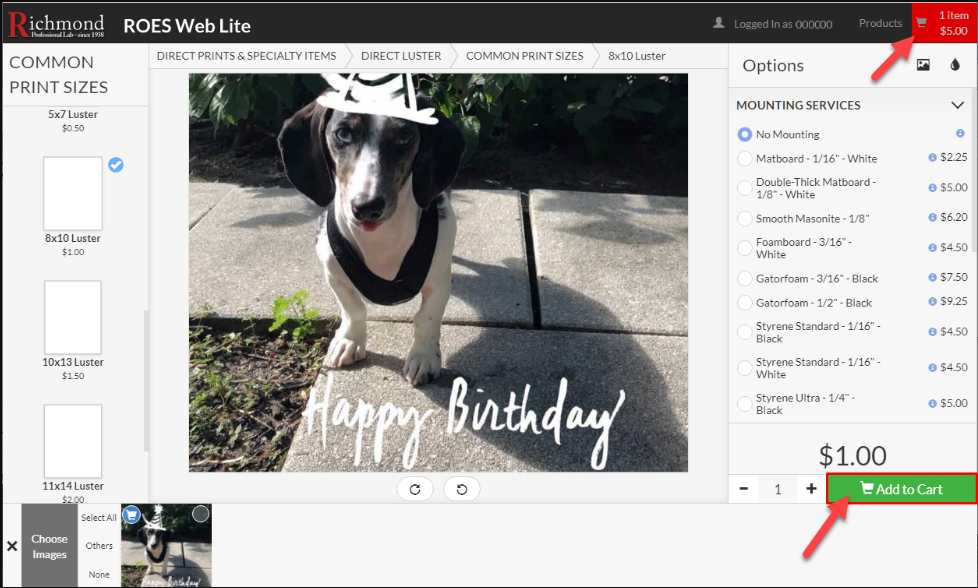Increase quantity with the plus stepper
The height and width of the screenshot is (588, 978).
point(811,488)
